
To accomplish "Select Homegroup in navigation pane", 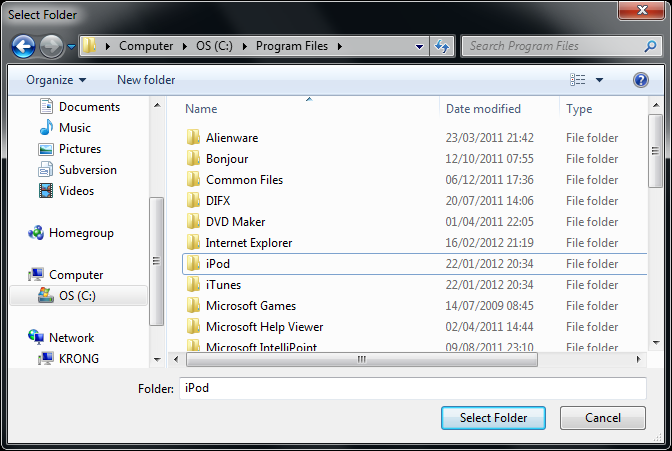I will coord(71,233).
